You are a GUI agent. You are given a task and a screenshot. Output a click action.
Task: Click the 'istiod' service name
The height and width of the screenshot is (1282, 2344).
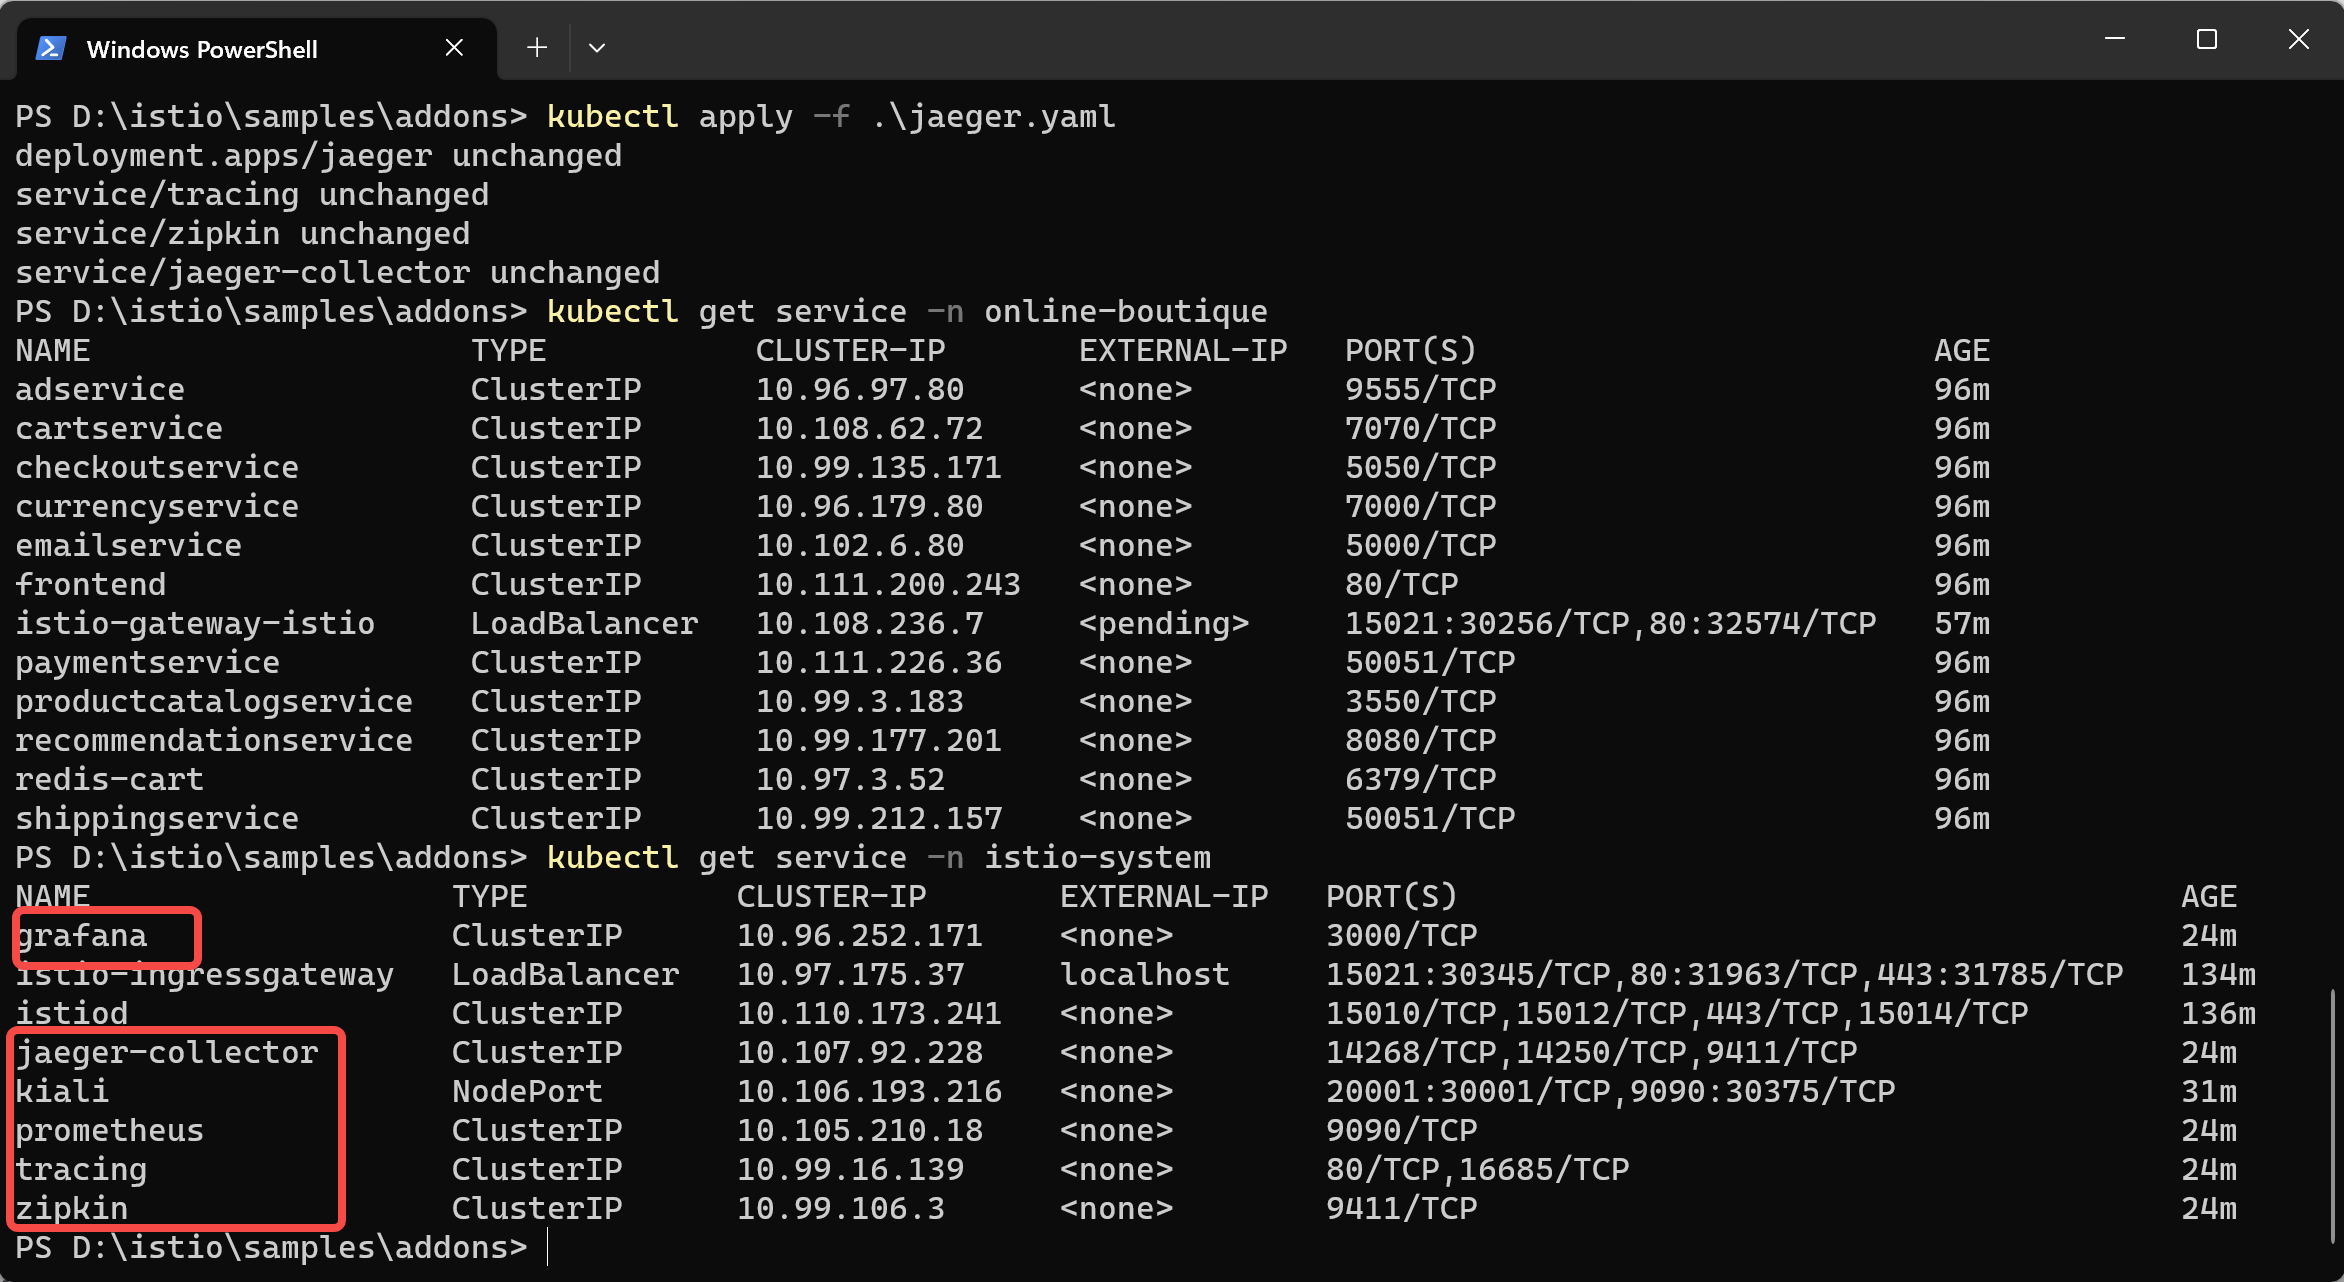tap(71, 1014)
